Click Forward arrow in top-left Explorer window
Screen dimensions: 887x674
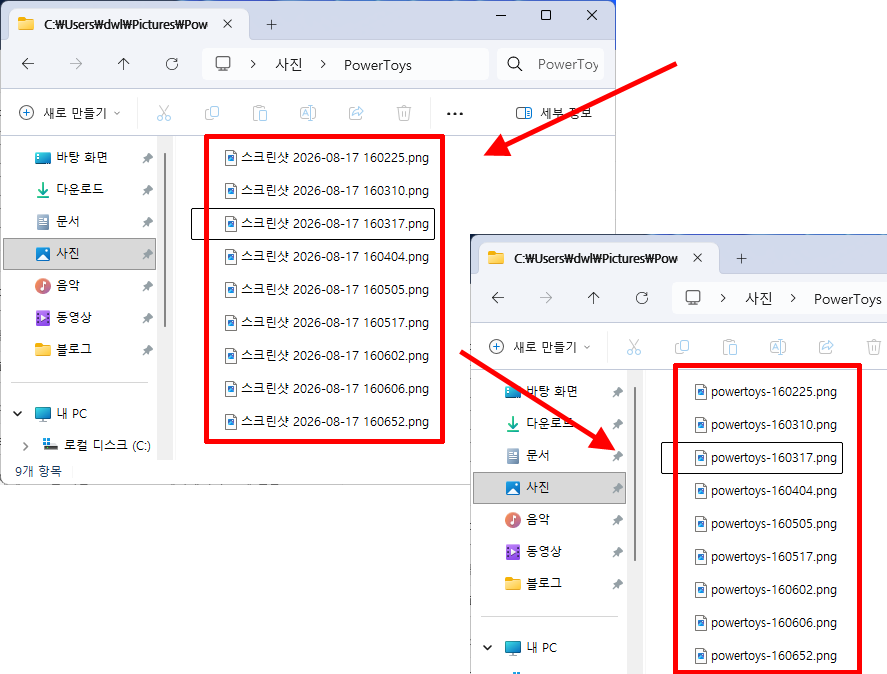[76, 64]
